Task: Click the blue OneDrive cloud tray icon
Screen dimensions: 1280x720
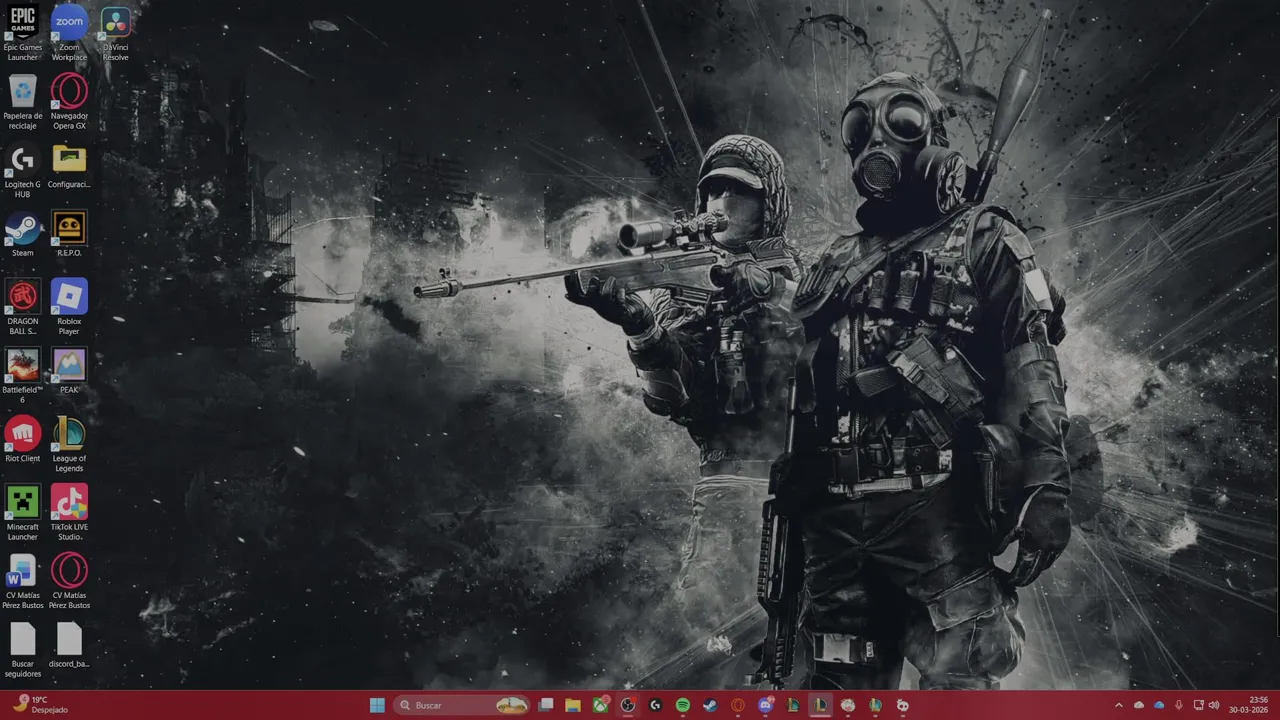Action: 1159,705
